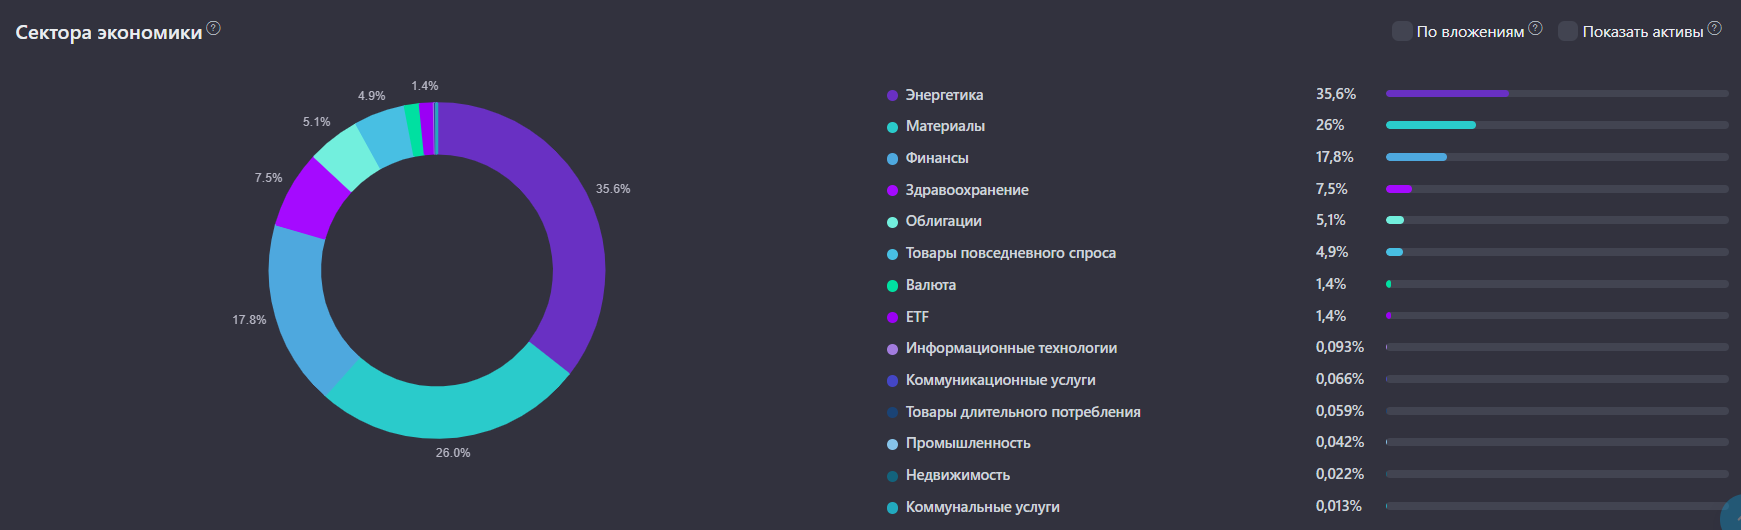Click the Материалы legend color dot
Screen dimensions: 1741x530
[x=892, y=127]
